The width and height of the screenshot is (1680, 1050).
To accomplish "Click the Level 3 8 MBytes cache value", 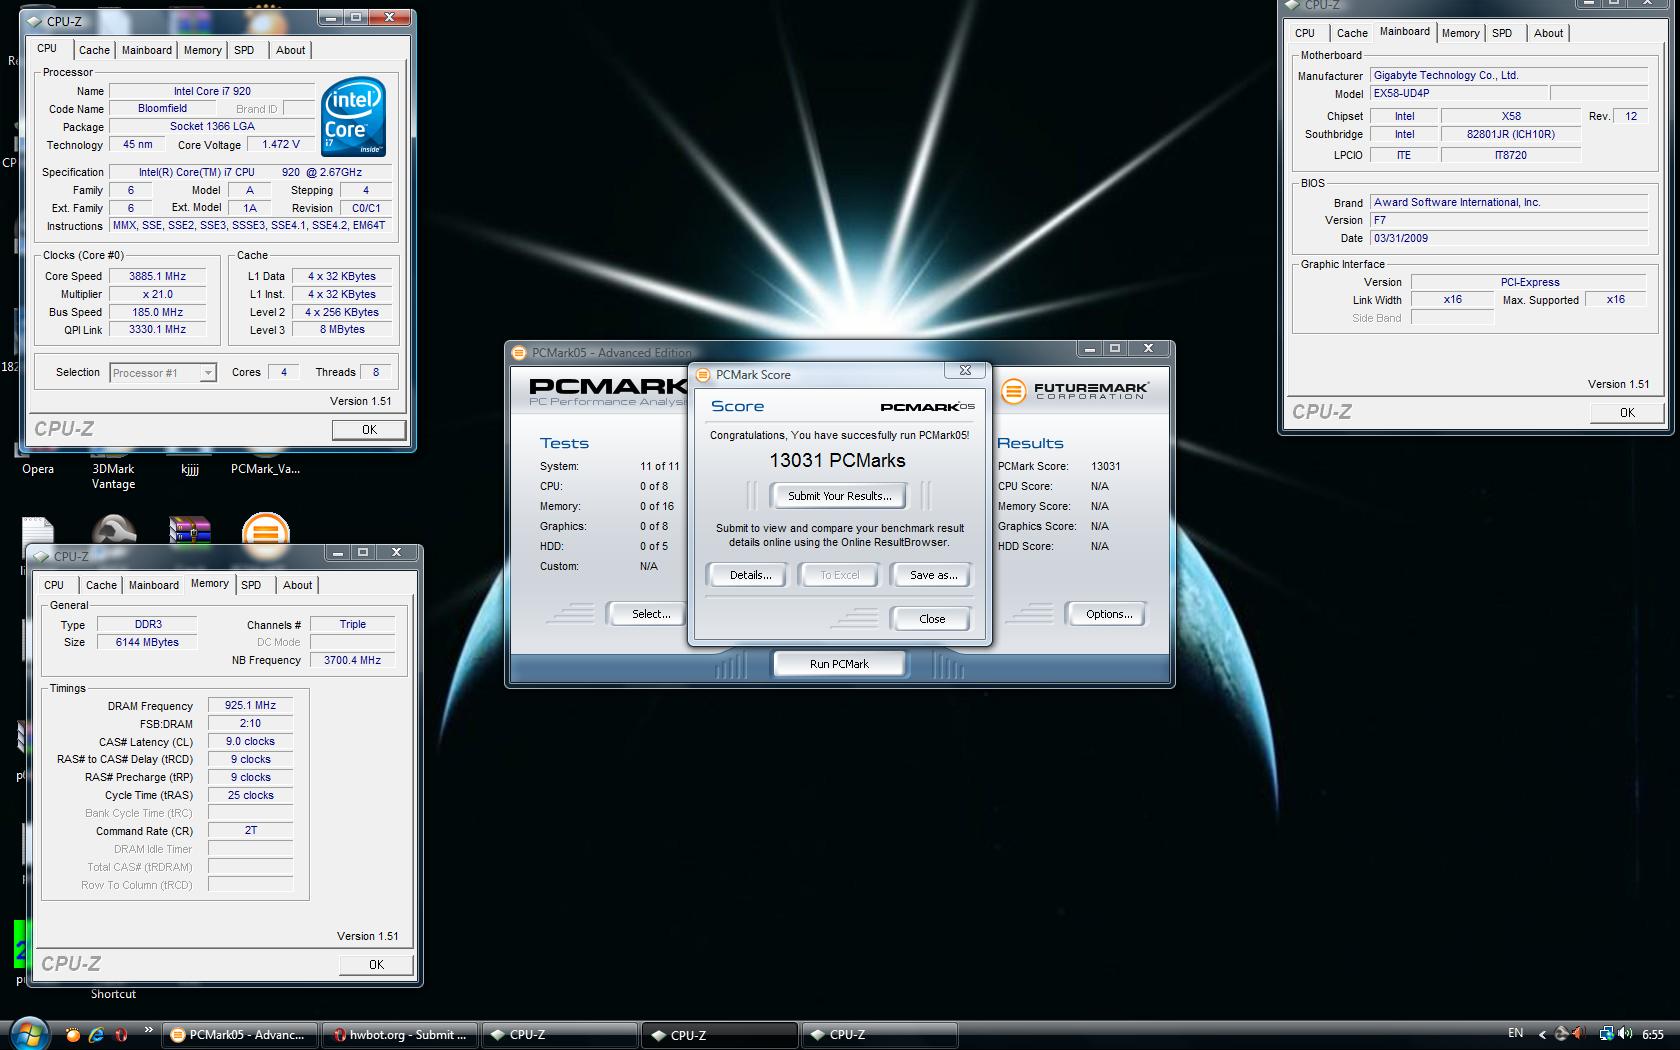I will (x=342, y=329).
